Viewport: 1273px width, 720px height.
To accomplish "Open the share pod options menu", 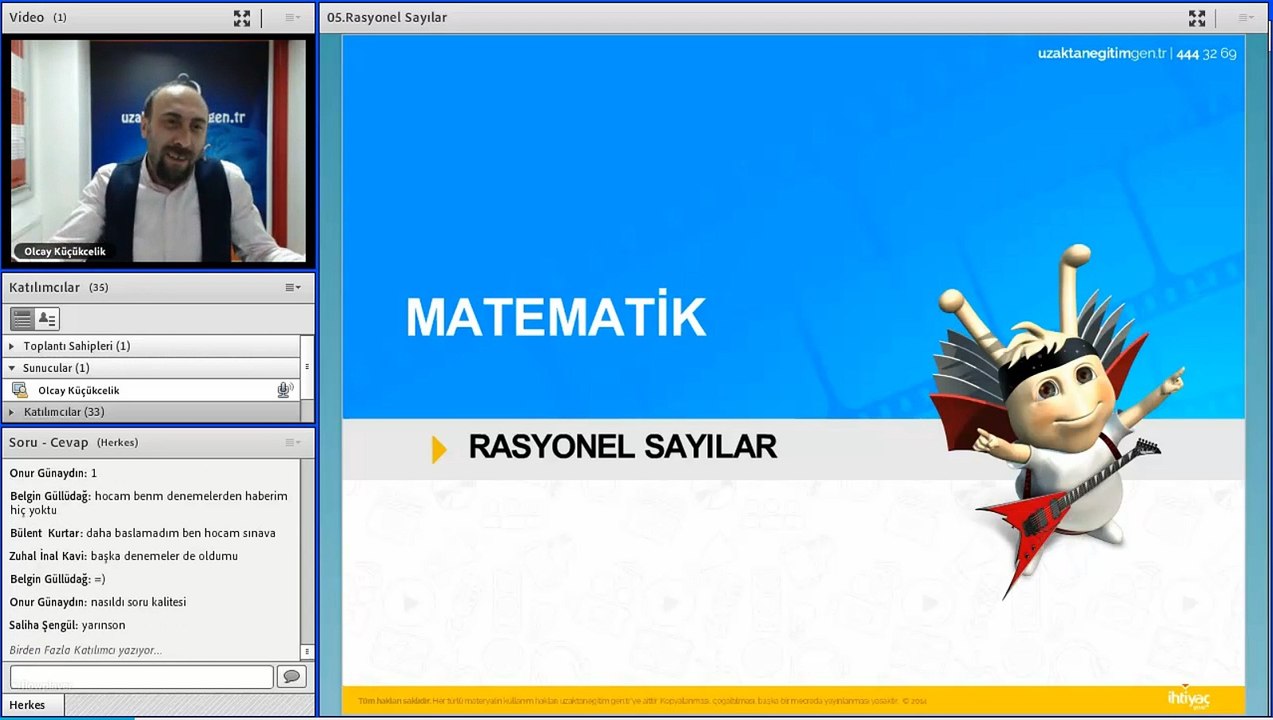I will tap(1246, 18).
